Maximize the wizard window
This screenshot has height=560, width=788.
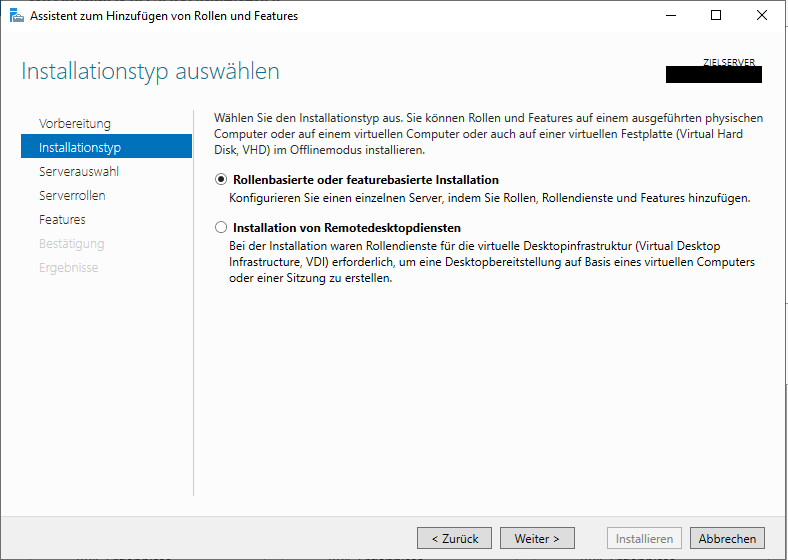pos(715,16)
